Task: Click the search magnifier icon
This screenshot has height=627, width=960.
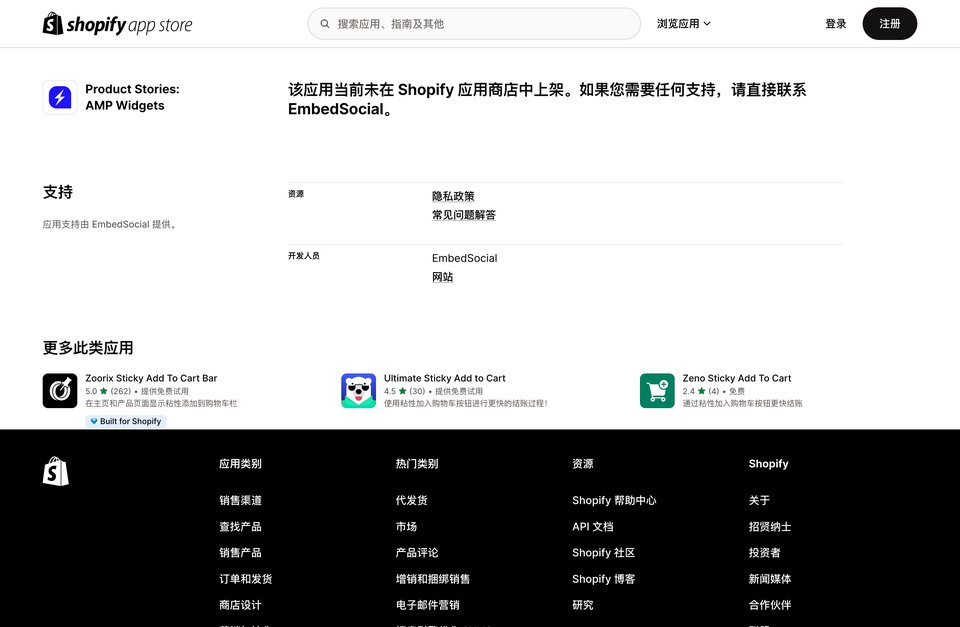Action: (x=325, y=24)
